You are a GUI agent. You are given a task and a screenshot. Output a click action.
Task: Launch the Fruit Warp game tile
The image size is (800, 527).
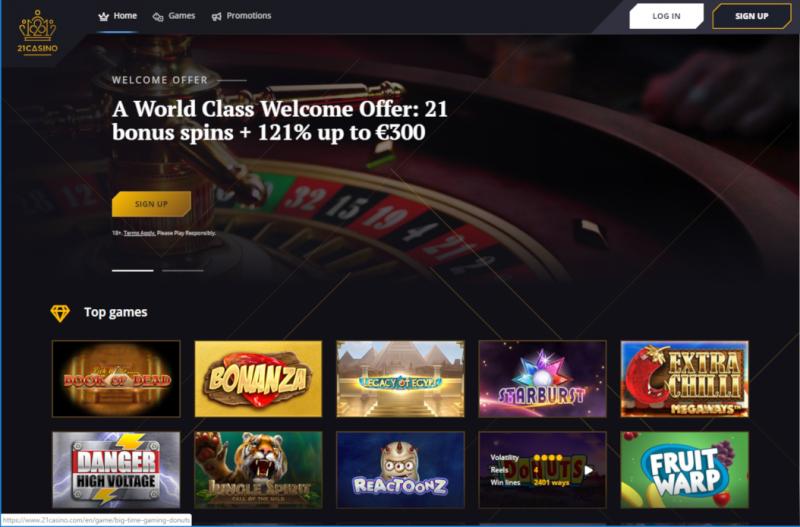[x=685, y=470]
